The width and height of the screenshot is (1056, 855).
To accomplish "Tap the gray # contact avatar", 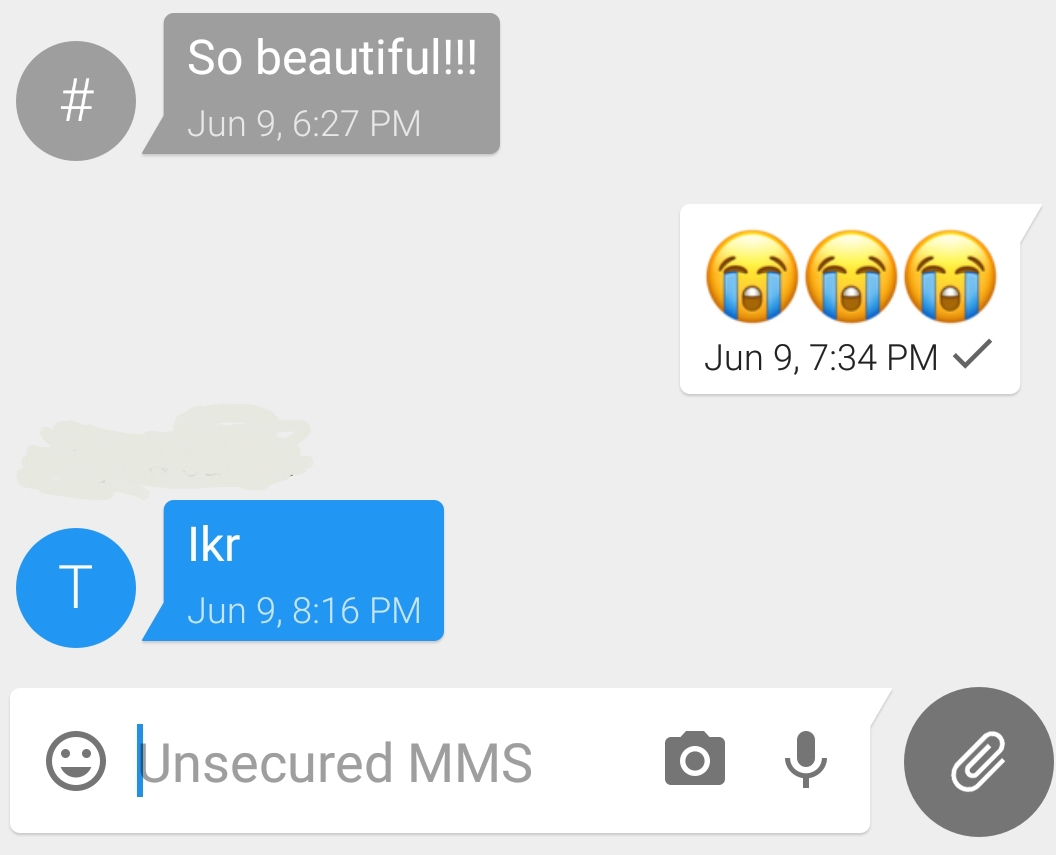I will tap(76, 101).
